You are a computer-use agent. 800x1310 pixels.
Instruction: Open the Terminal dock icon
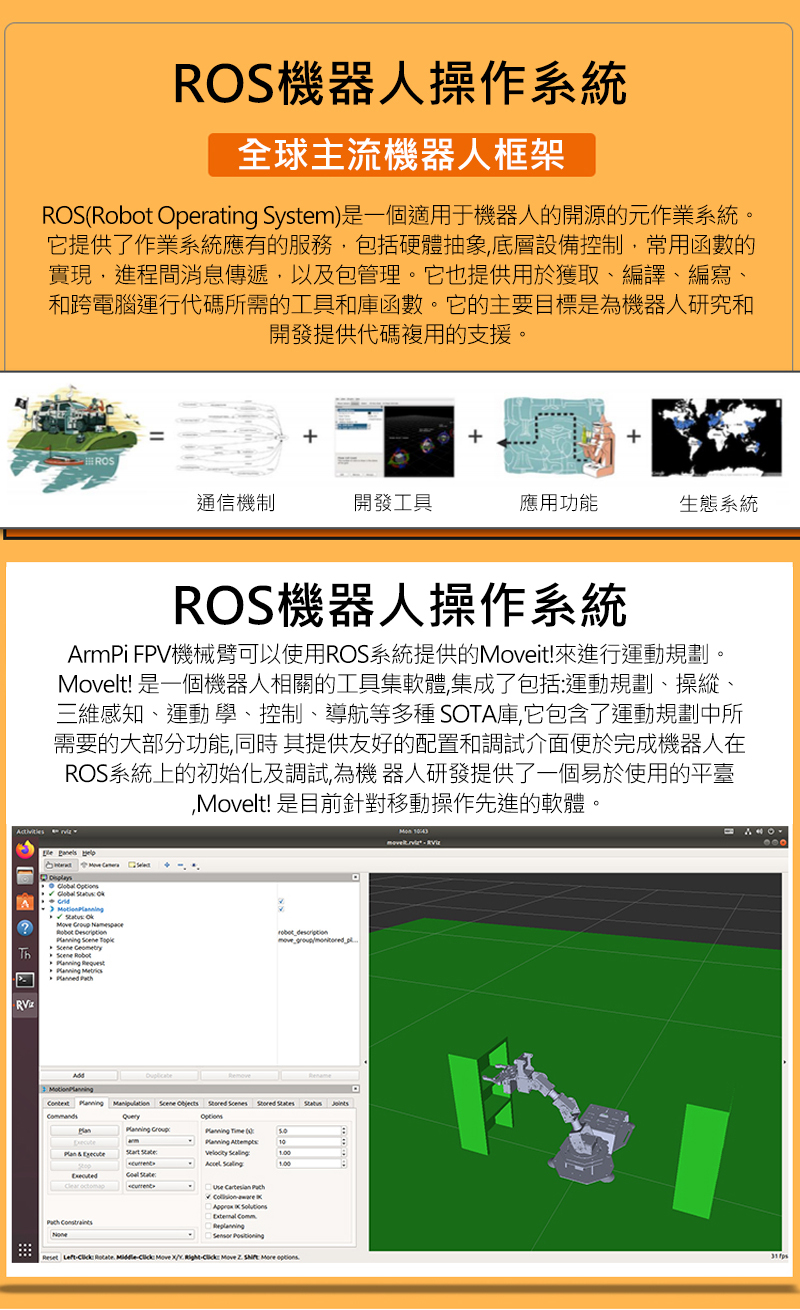click(25, 980)
